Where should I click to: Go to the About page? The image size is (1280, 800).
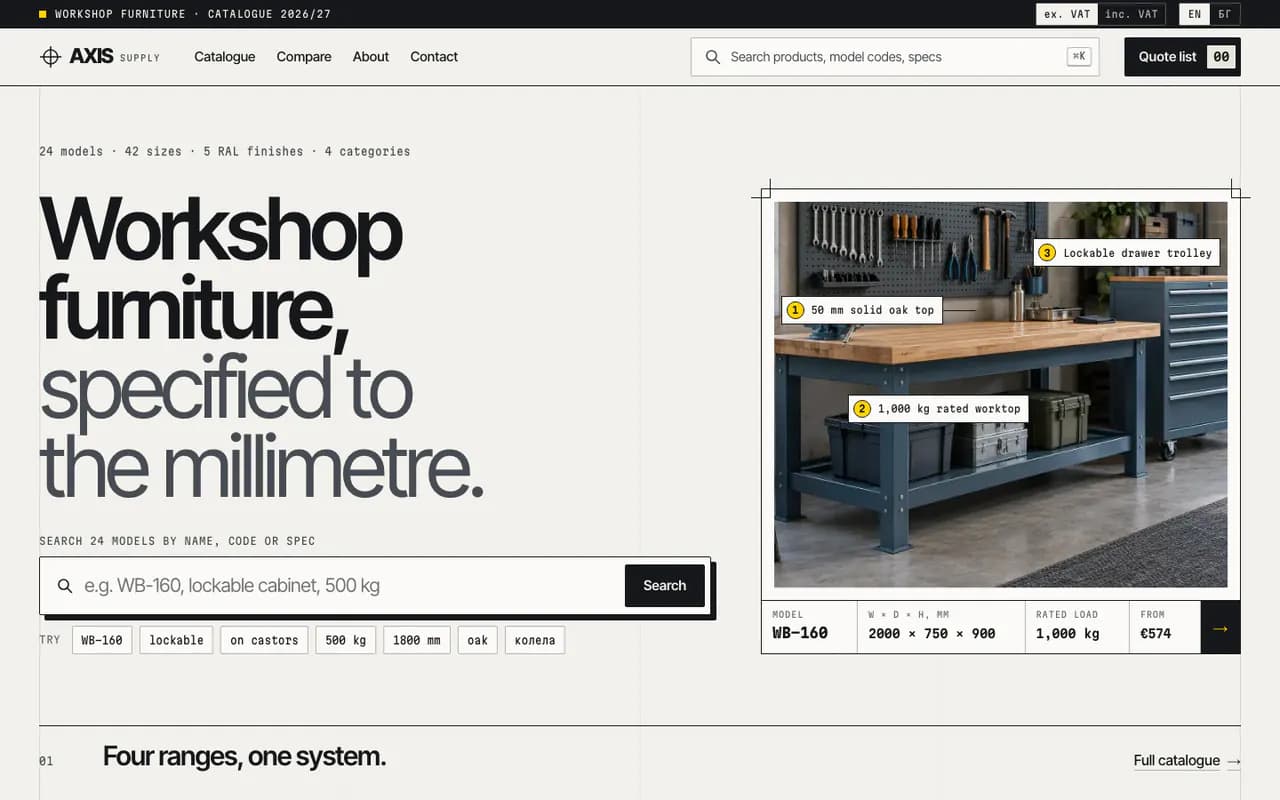pos(371,57)
